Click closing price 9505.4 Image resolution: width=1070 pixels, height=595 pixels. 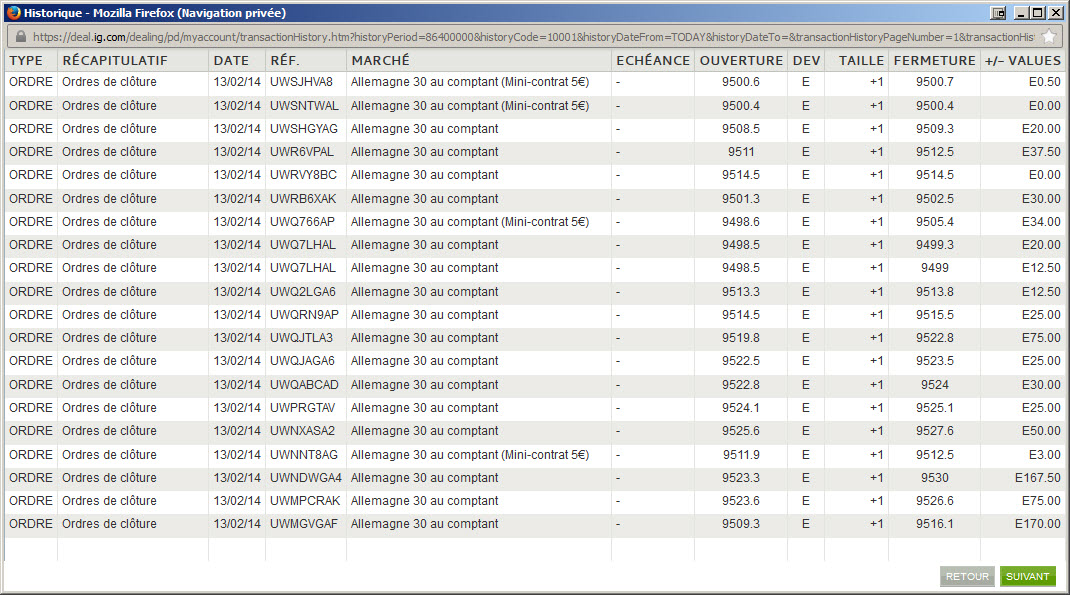click(934, 222)
